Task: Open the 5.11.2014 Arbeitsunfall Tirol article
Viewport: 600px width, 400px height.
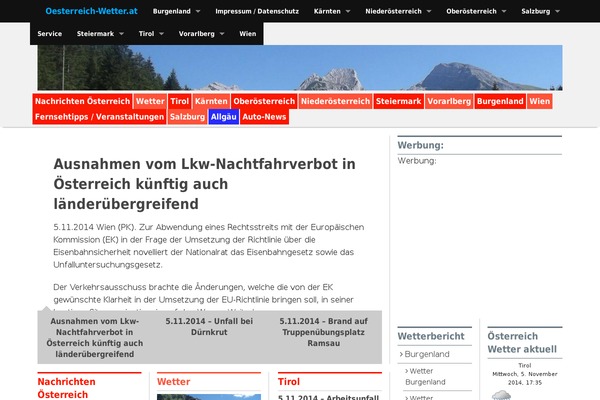Action: click(329, 397)
